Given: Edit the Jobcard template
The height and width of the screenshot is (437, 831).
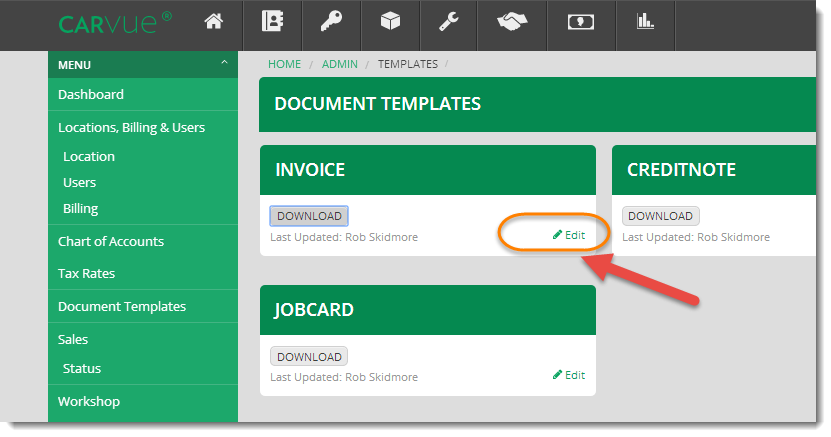Looking at the screenshot, I should (x=569, y=375).
